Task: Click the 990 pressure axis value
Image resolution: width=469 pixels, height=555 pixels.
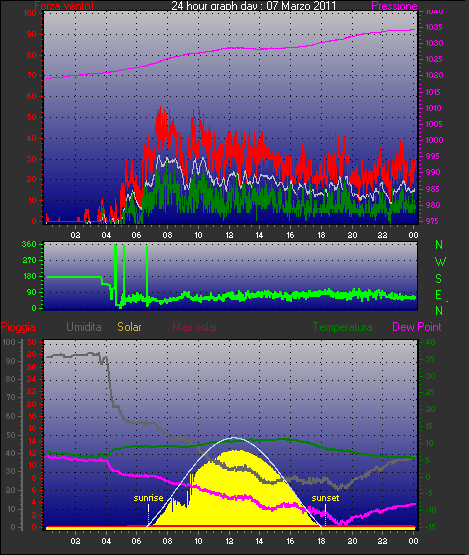Action: [432, 172]
